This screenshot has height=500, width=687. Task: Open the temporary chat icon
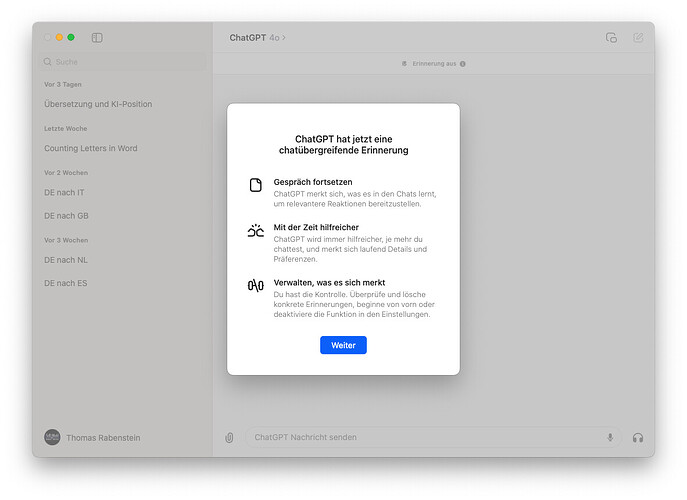click(x=611, y=38)
